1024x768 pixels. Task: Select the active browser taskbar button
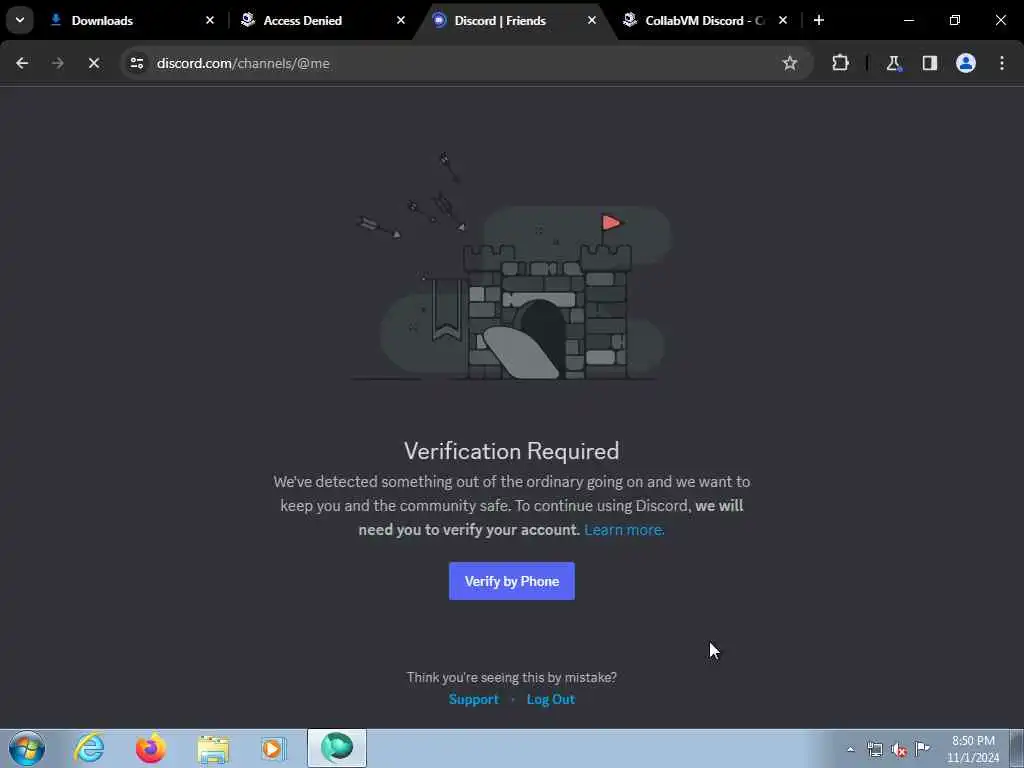(337, 748)
